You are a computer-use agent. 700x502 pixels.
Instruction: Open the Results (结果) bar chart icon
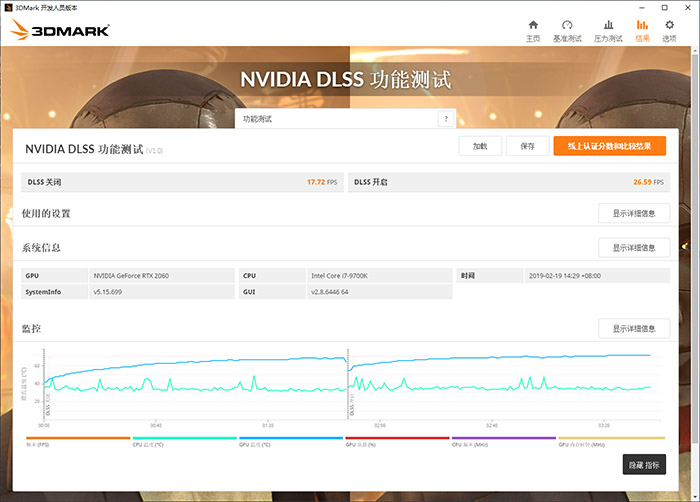pyautogui.click(x=642, y=31)
